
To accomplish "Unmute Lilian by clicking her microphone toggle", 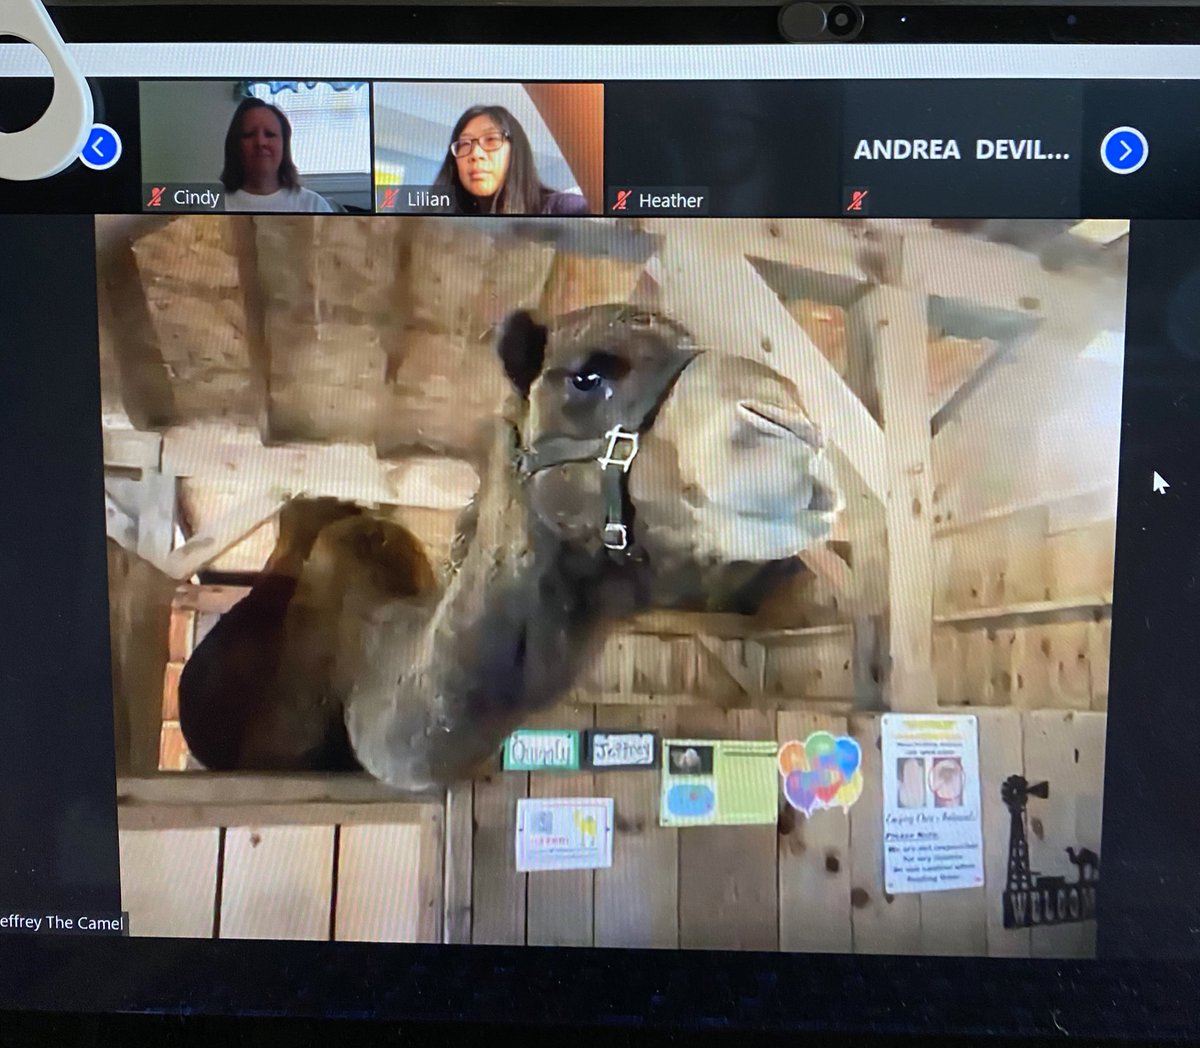I will coord(390,198).
